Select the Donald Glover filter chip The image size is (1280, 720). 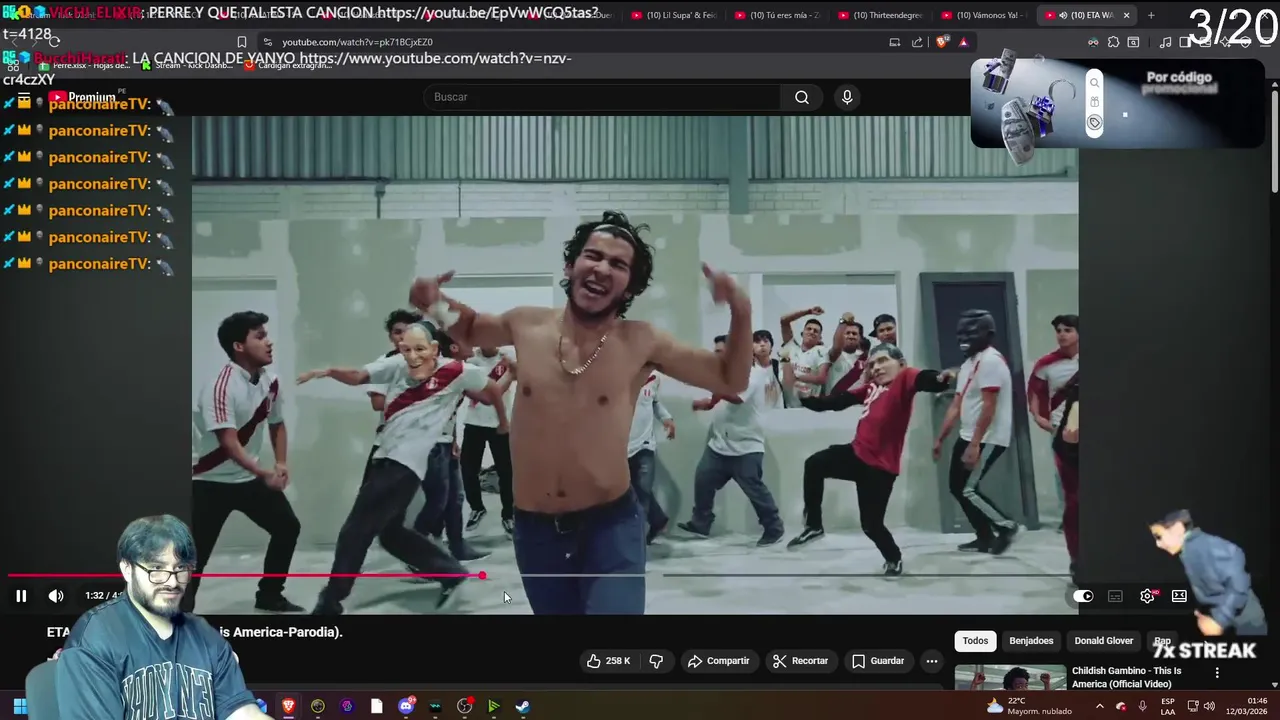(x=1104, y=641)
